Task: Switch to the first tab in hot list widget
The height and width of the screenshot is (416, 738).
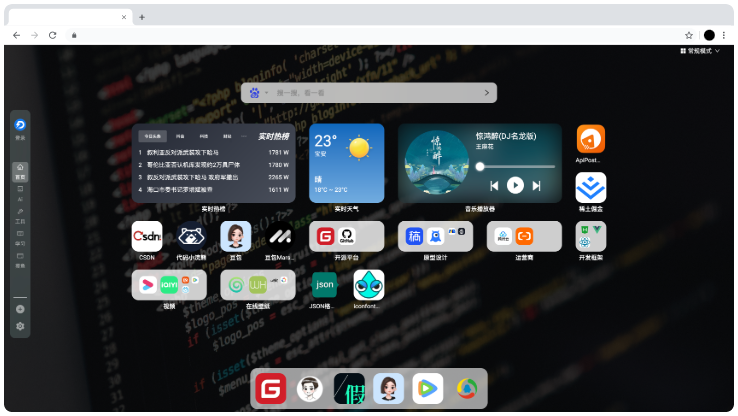Action: (x=151, y=135)
